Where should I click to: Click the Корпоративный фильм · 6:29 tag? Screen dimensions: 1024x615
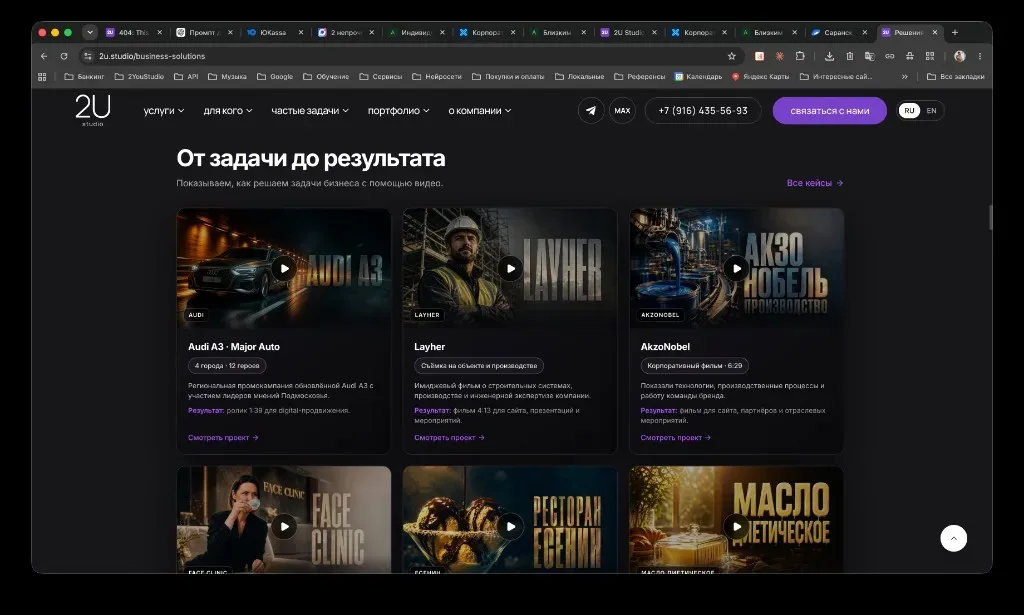click(x=694, y=366)
